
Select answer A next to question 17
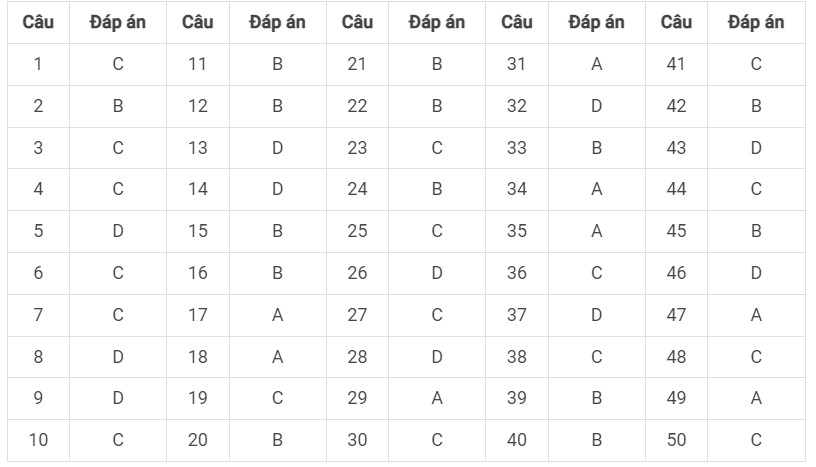(277, 315)
